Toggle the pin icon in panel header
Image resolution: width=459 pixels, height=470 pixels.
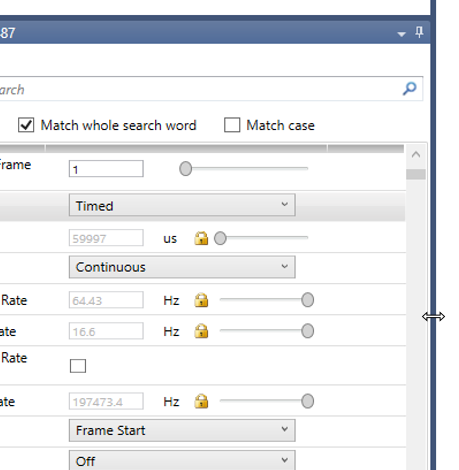coord(419,32)
